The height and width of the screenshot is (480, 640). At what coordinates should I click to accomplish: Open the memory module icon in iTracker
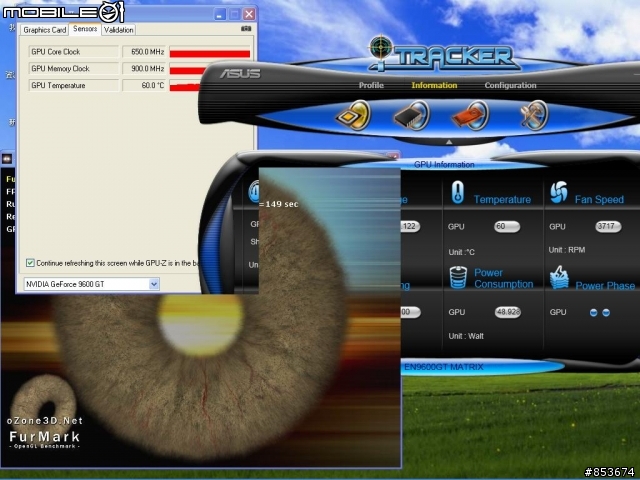[x=411, y=115]
